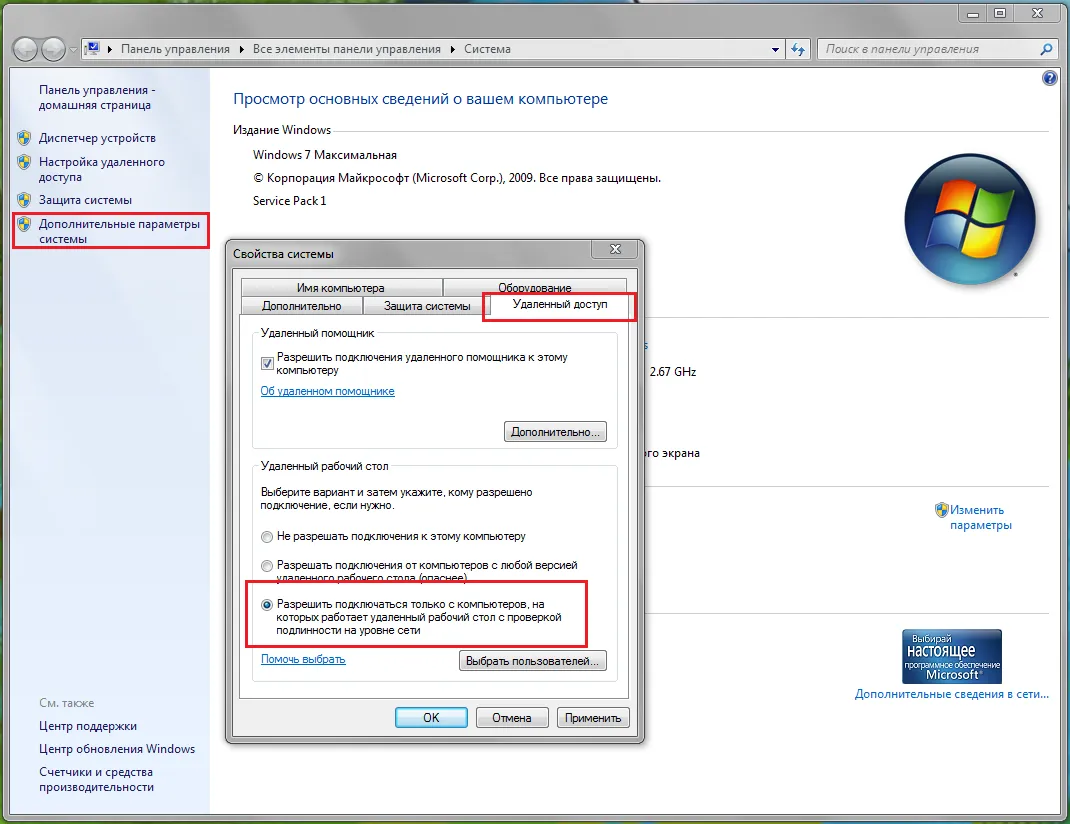Toggle Разрешить подключения удаленного помощника checkbox
The image size is (1070, 824).
267,364
